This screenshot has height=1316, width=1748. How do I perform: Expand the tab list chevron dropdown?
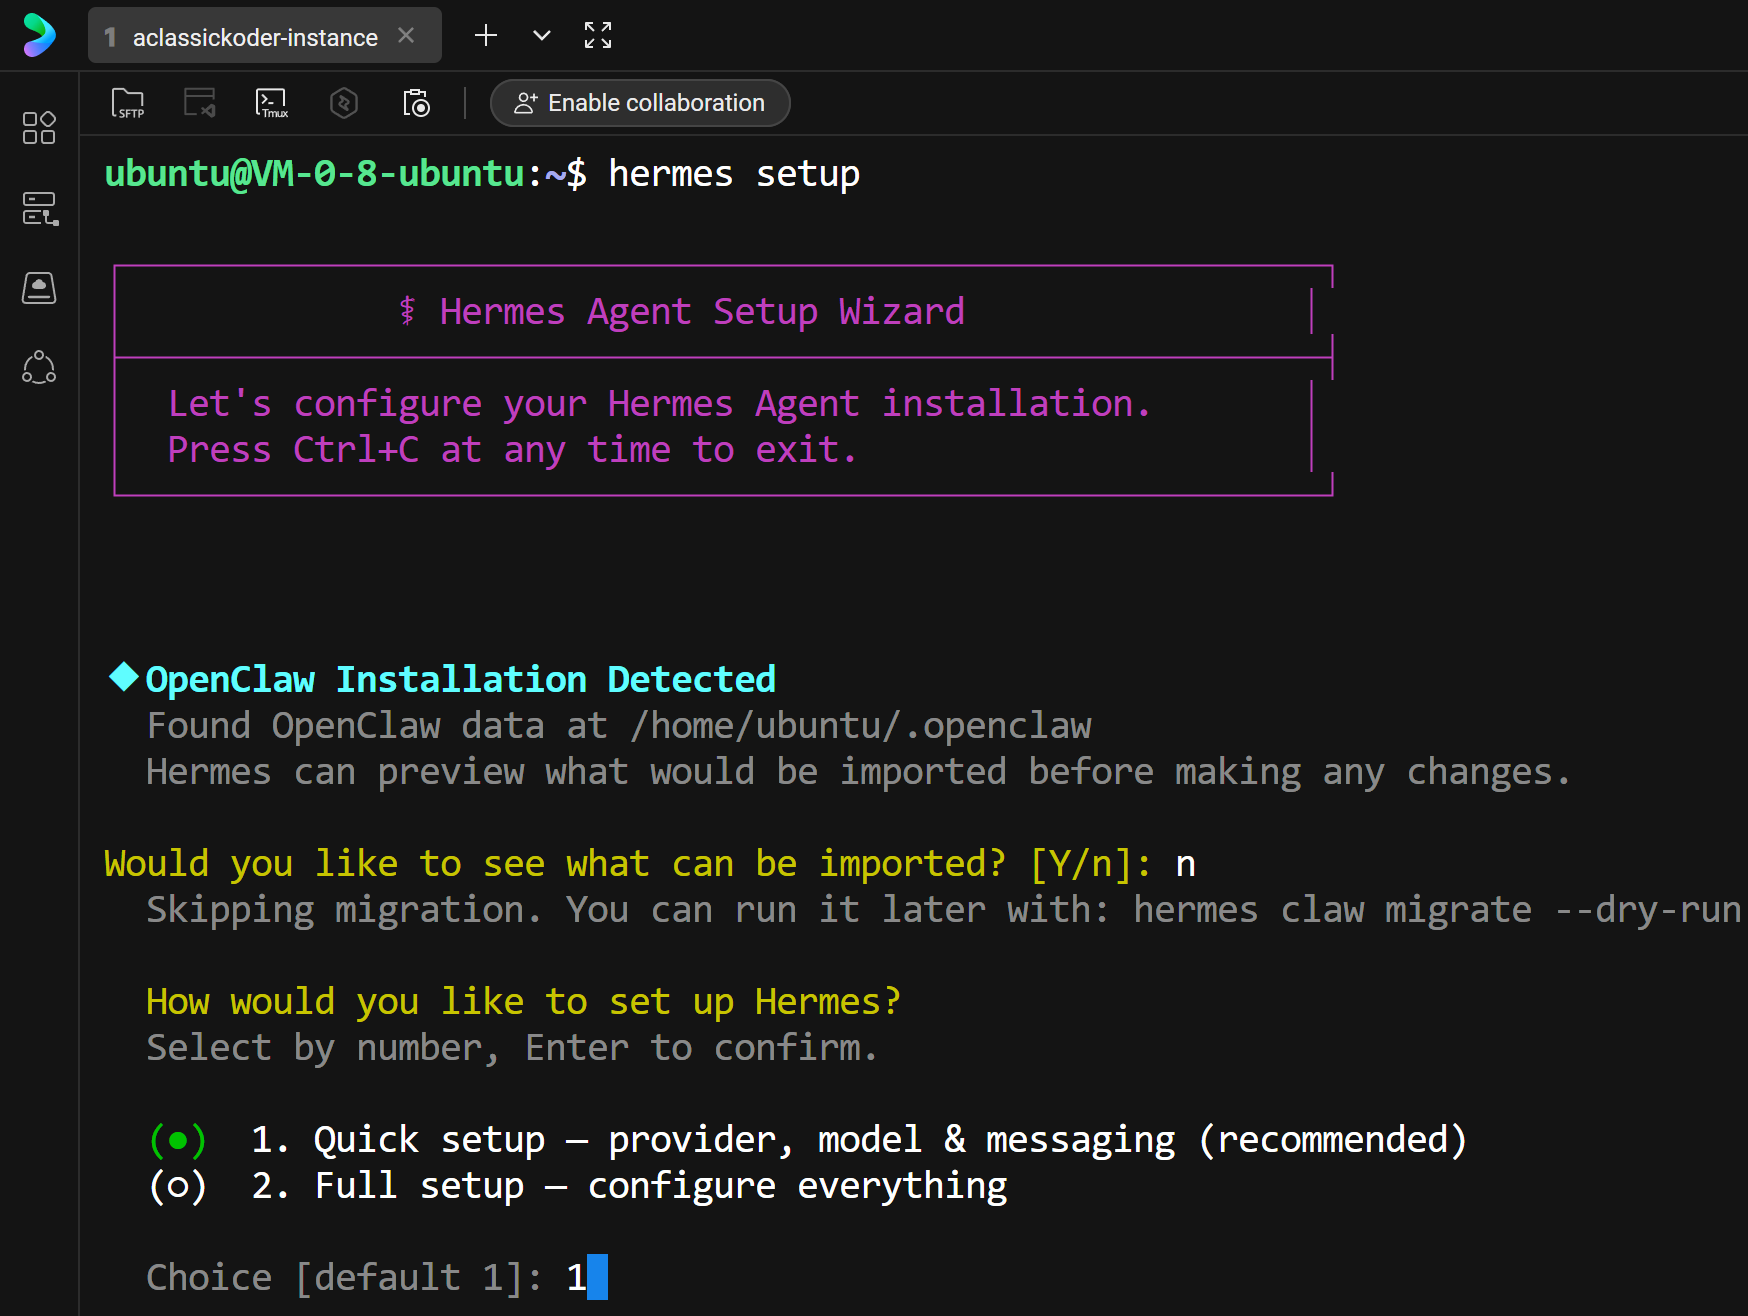pyautogui.click(x=542, y=36)
